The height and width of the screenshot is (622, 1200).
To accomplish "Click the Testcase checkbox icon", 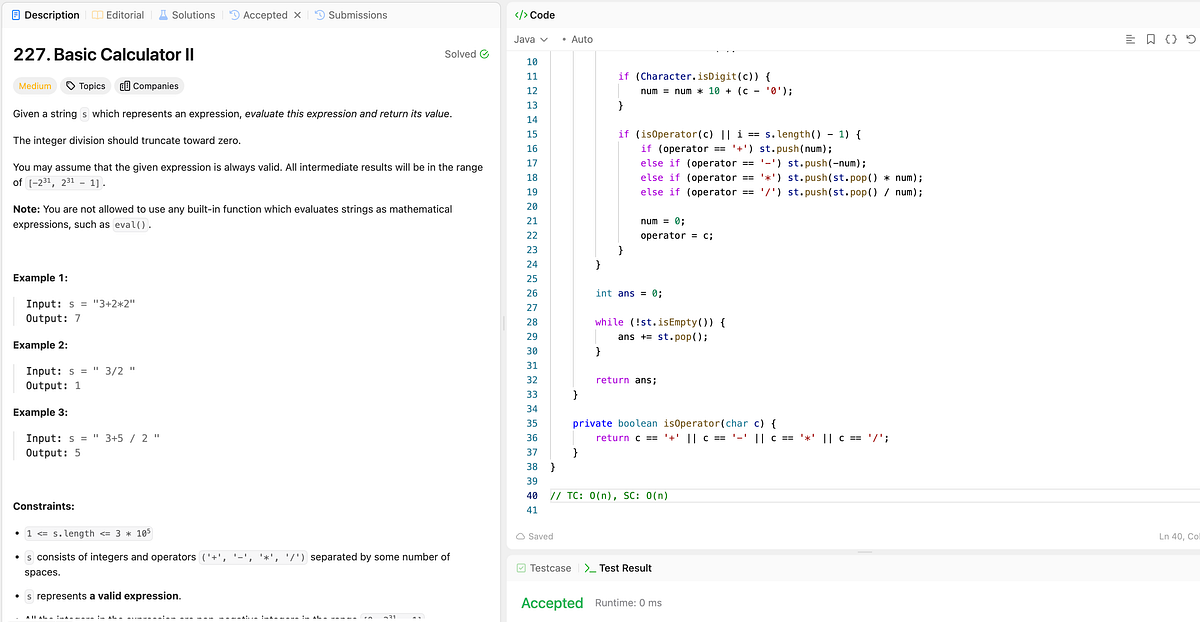I will [x=520, y=567].
